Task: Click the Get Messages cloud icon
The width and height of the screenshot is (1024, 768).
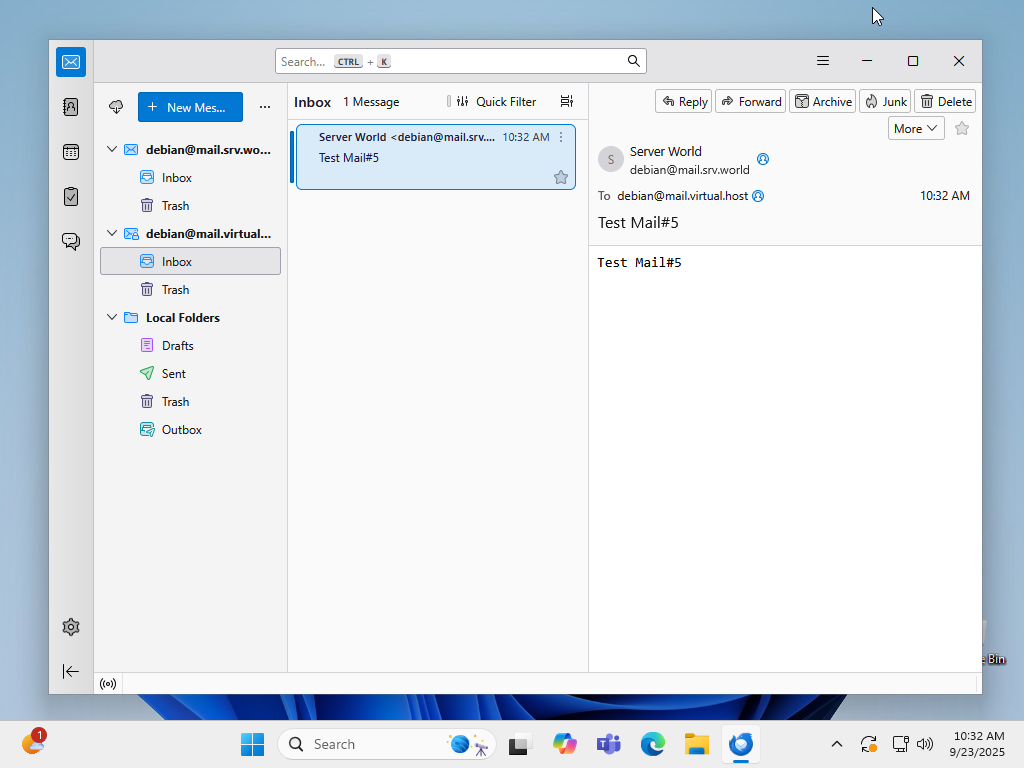Action: coord(116,107)
